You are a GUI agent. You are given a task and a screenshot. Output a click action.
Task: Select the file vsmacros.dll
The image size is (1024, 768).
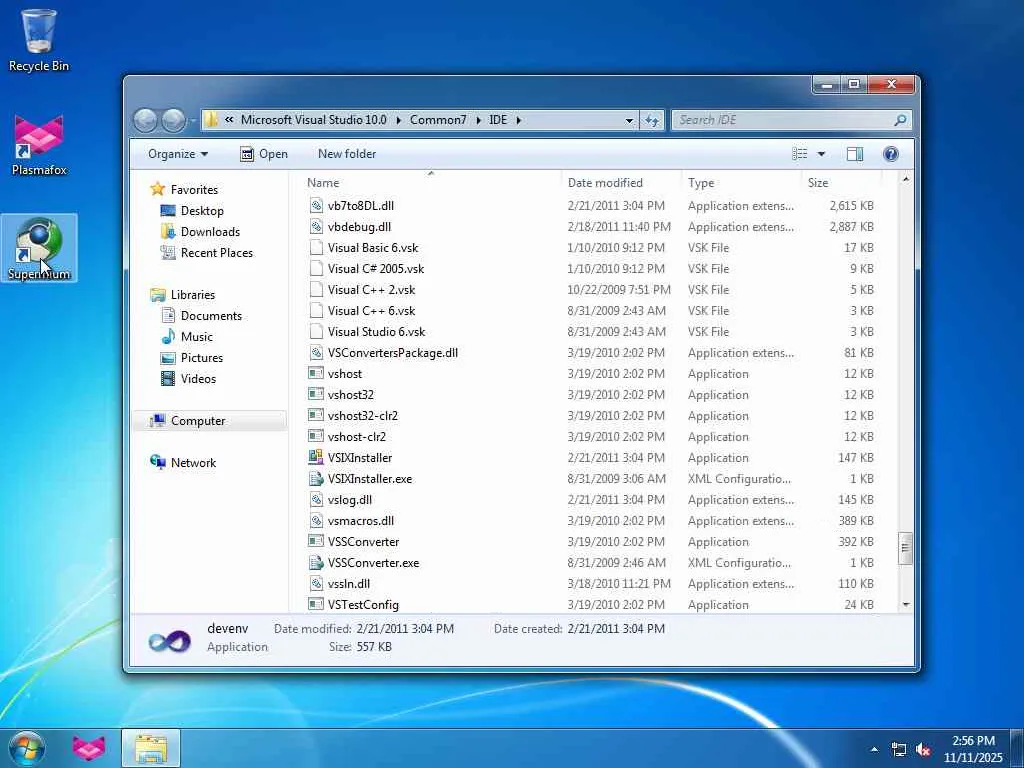(x=360, y=521)
